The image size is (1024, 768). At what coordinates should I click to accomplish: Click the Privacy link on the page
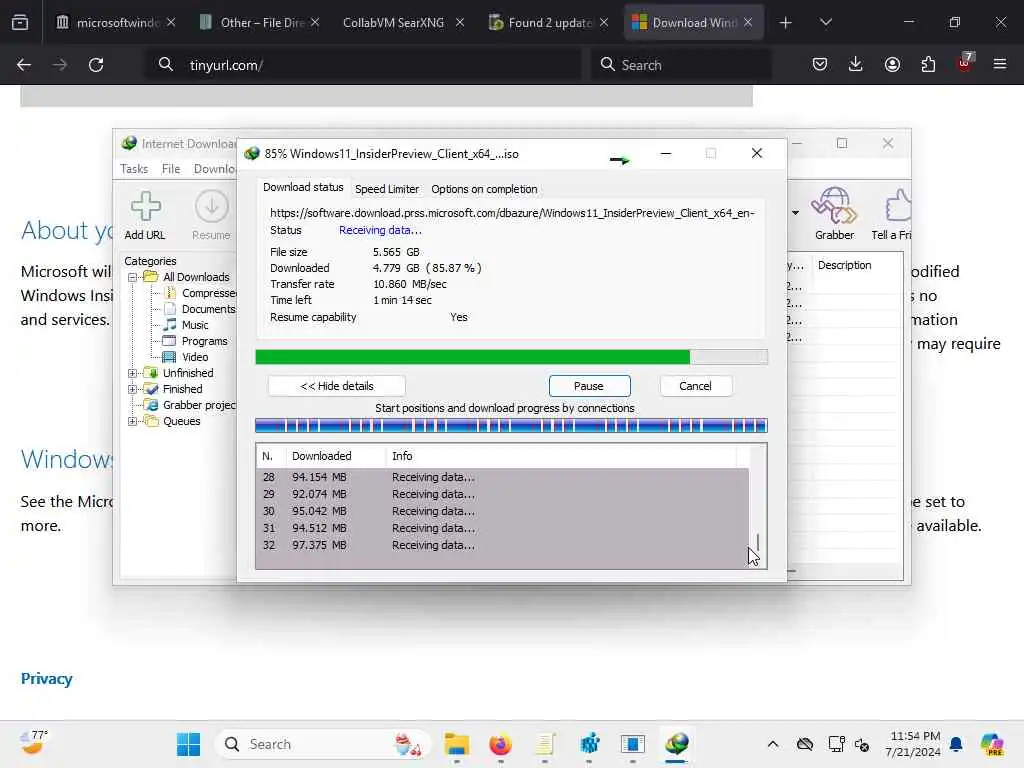46,679
